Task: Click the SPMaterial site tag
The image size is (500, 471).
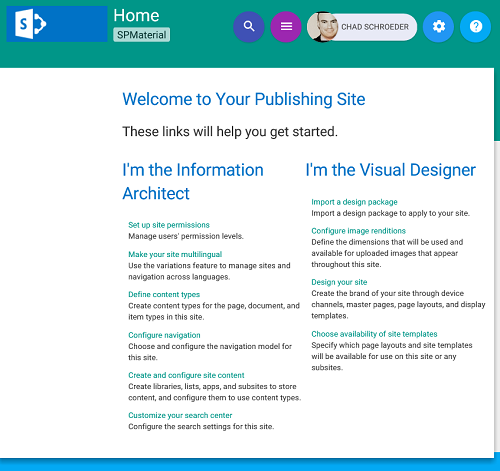Action: coord(142,35)
